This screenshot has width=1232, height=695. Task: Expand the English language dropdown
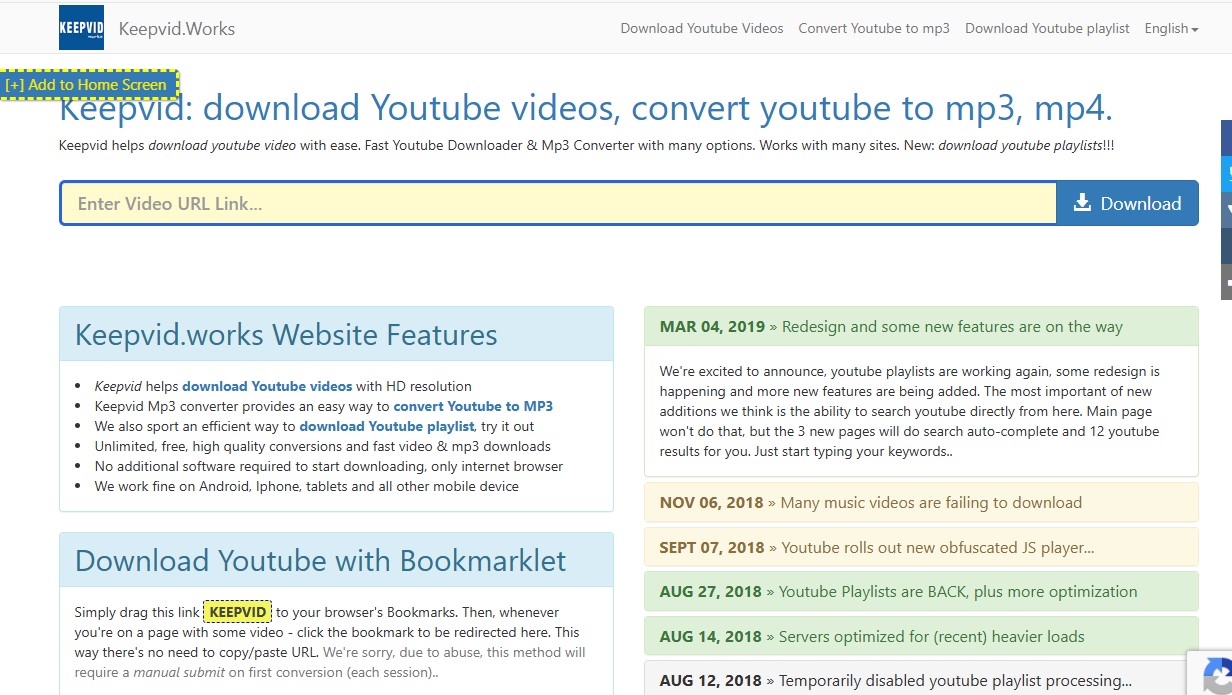pos(1171,28)
